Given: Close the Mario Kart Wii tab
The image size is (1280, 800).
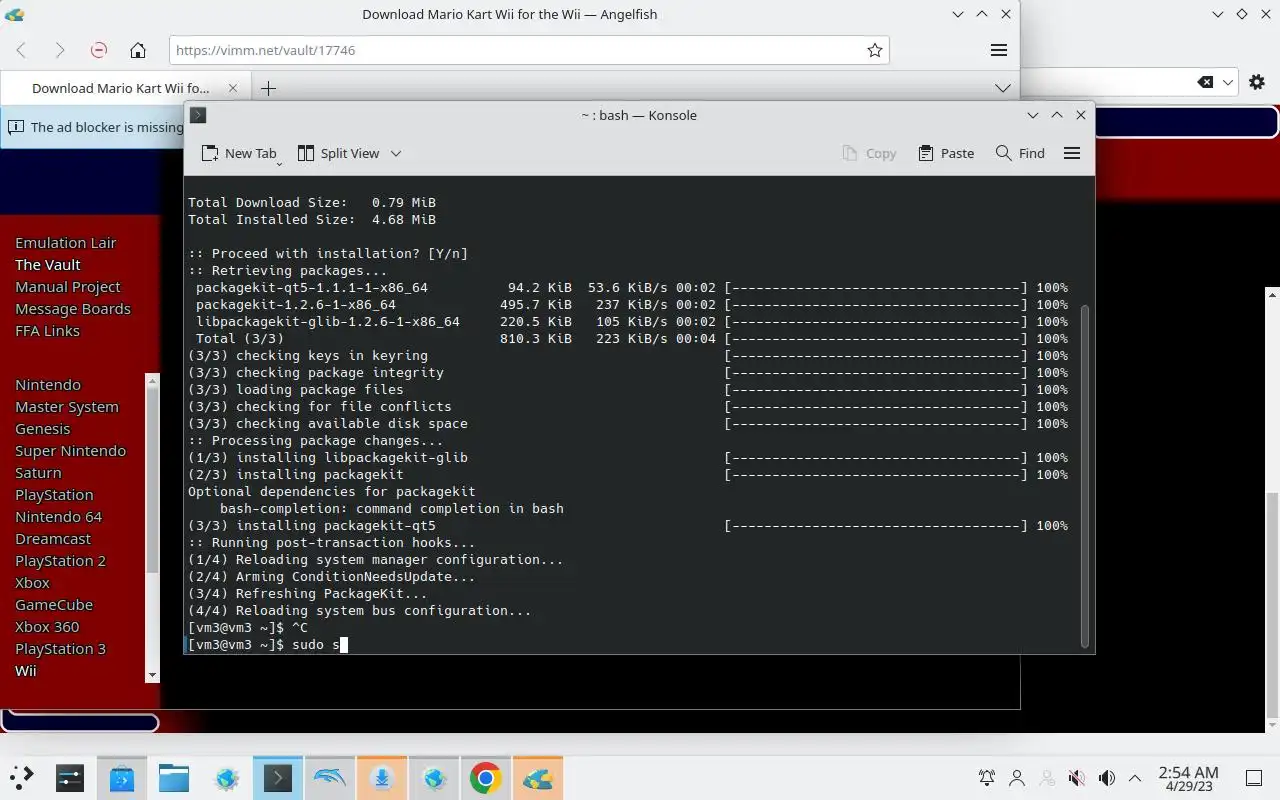Looking at the screenshot, I should pos(233,88).
